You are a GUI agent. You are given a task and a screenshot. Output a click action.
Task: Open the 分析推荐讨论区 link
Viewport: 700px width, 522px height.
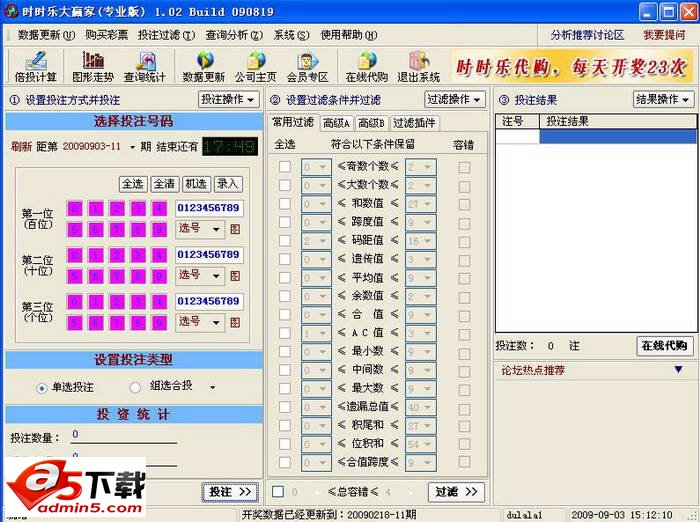[x=587, y=35]
